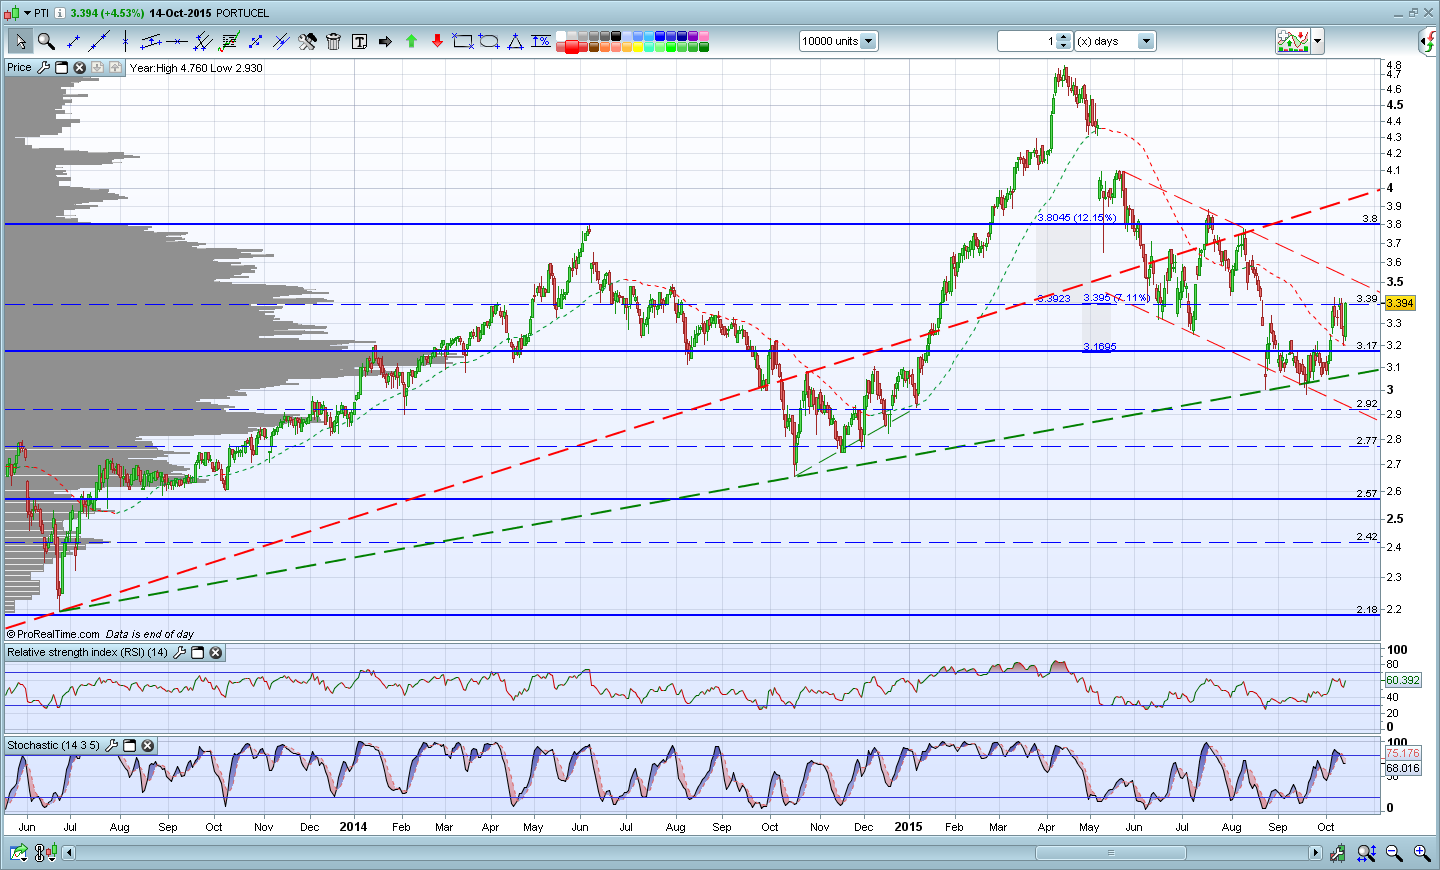Activate the magnifying glass zoom tool
The height and width of the screenshot is (870, 1440).
46,41
